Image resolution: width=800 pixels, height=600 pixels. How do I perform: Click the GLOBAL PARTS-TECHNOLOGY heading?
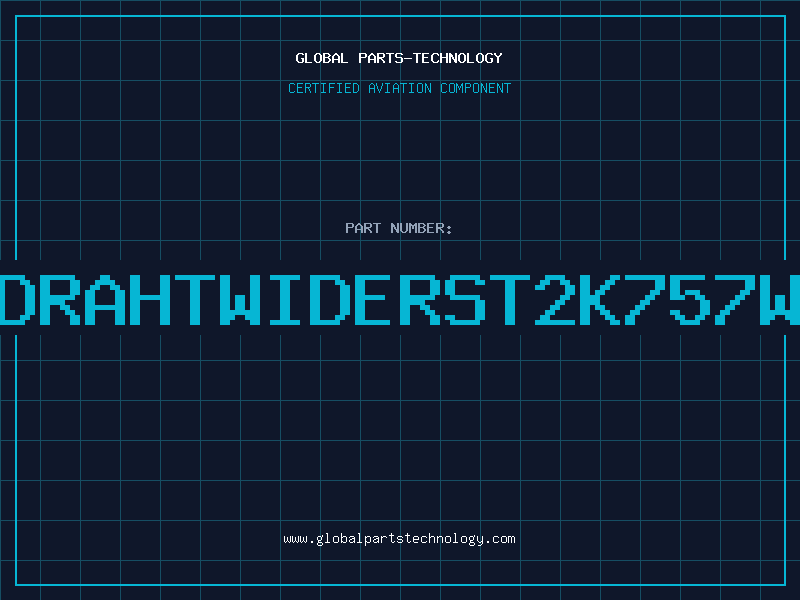point(399,58)
